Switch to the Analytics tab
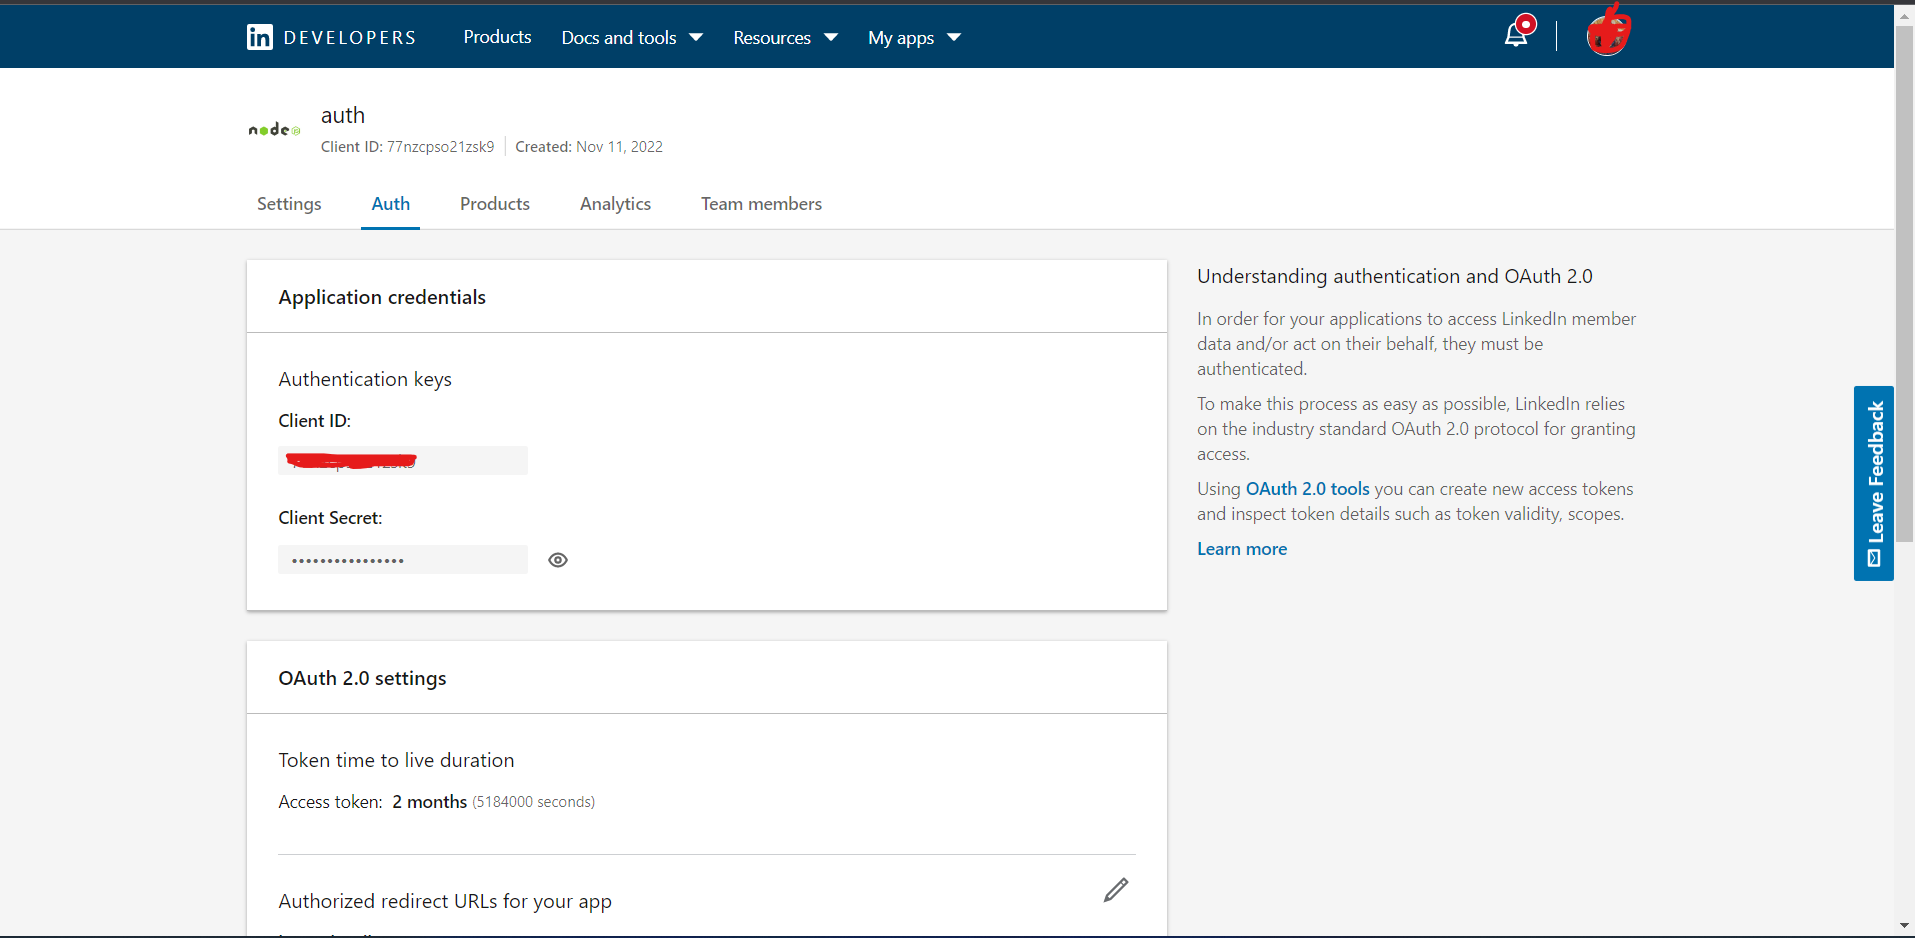 (x=615, y=204)
